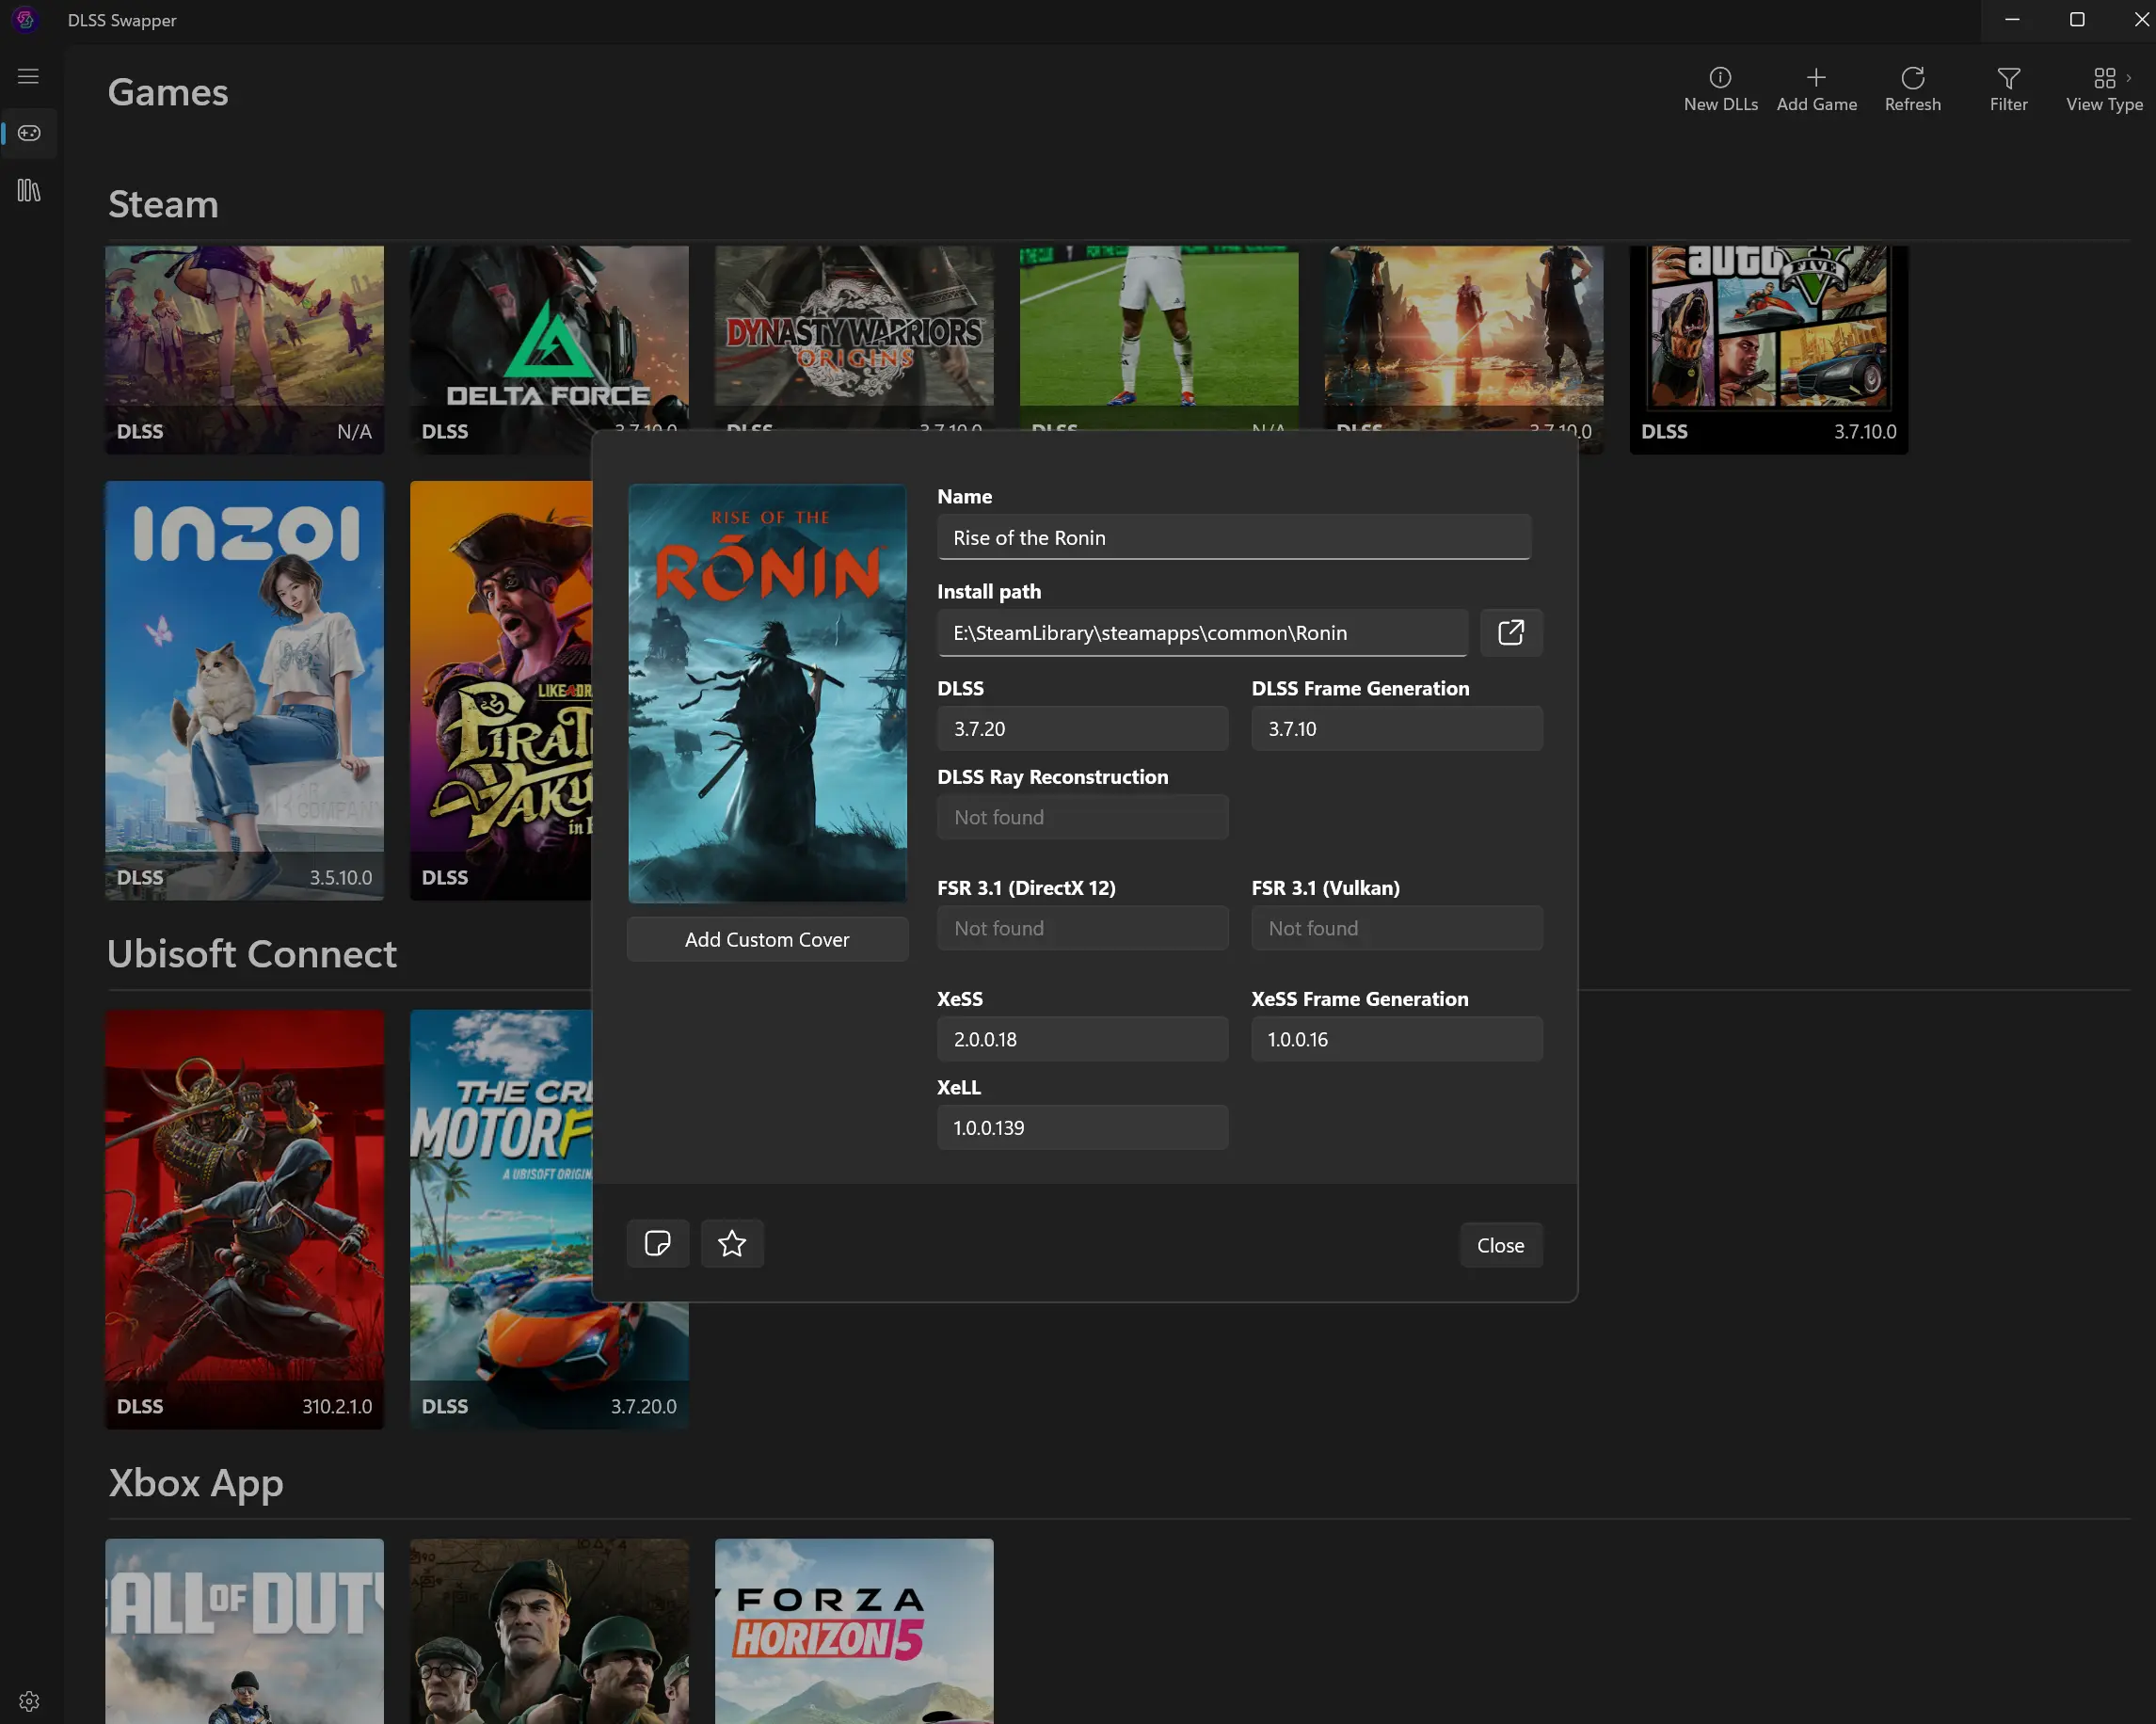
Task: Select XeSS version 2.0.0.18 box
Action: point(1082,1039)
